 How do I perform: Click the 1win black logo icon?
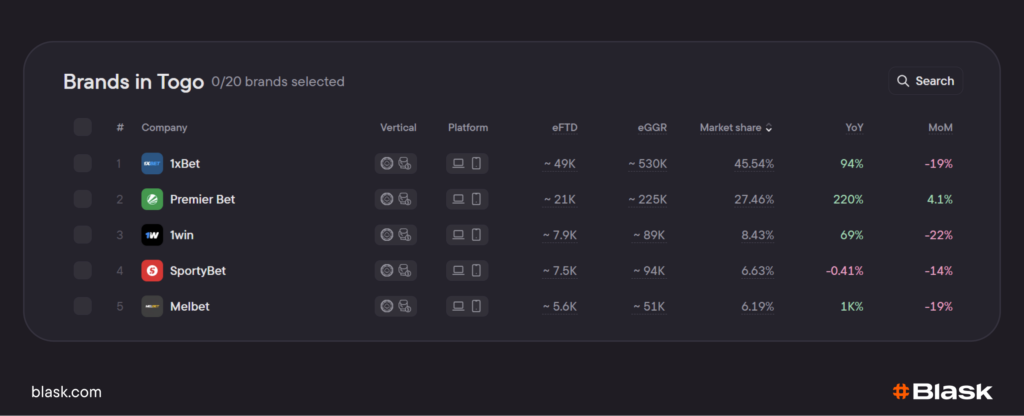point(152,235)
